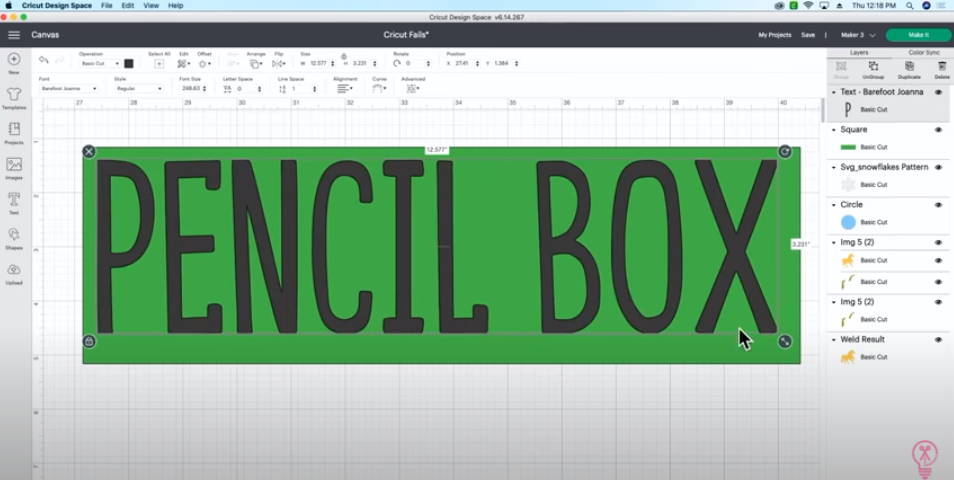Click the Offset tool icon
The image size is (954, 480).
203,63
